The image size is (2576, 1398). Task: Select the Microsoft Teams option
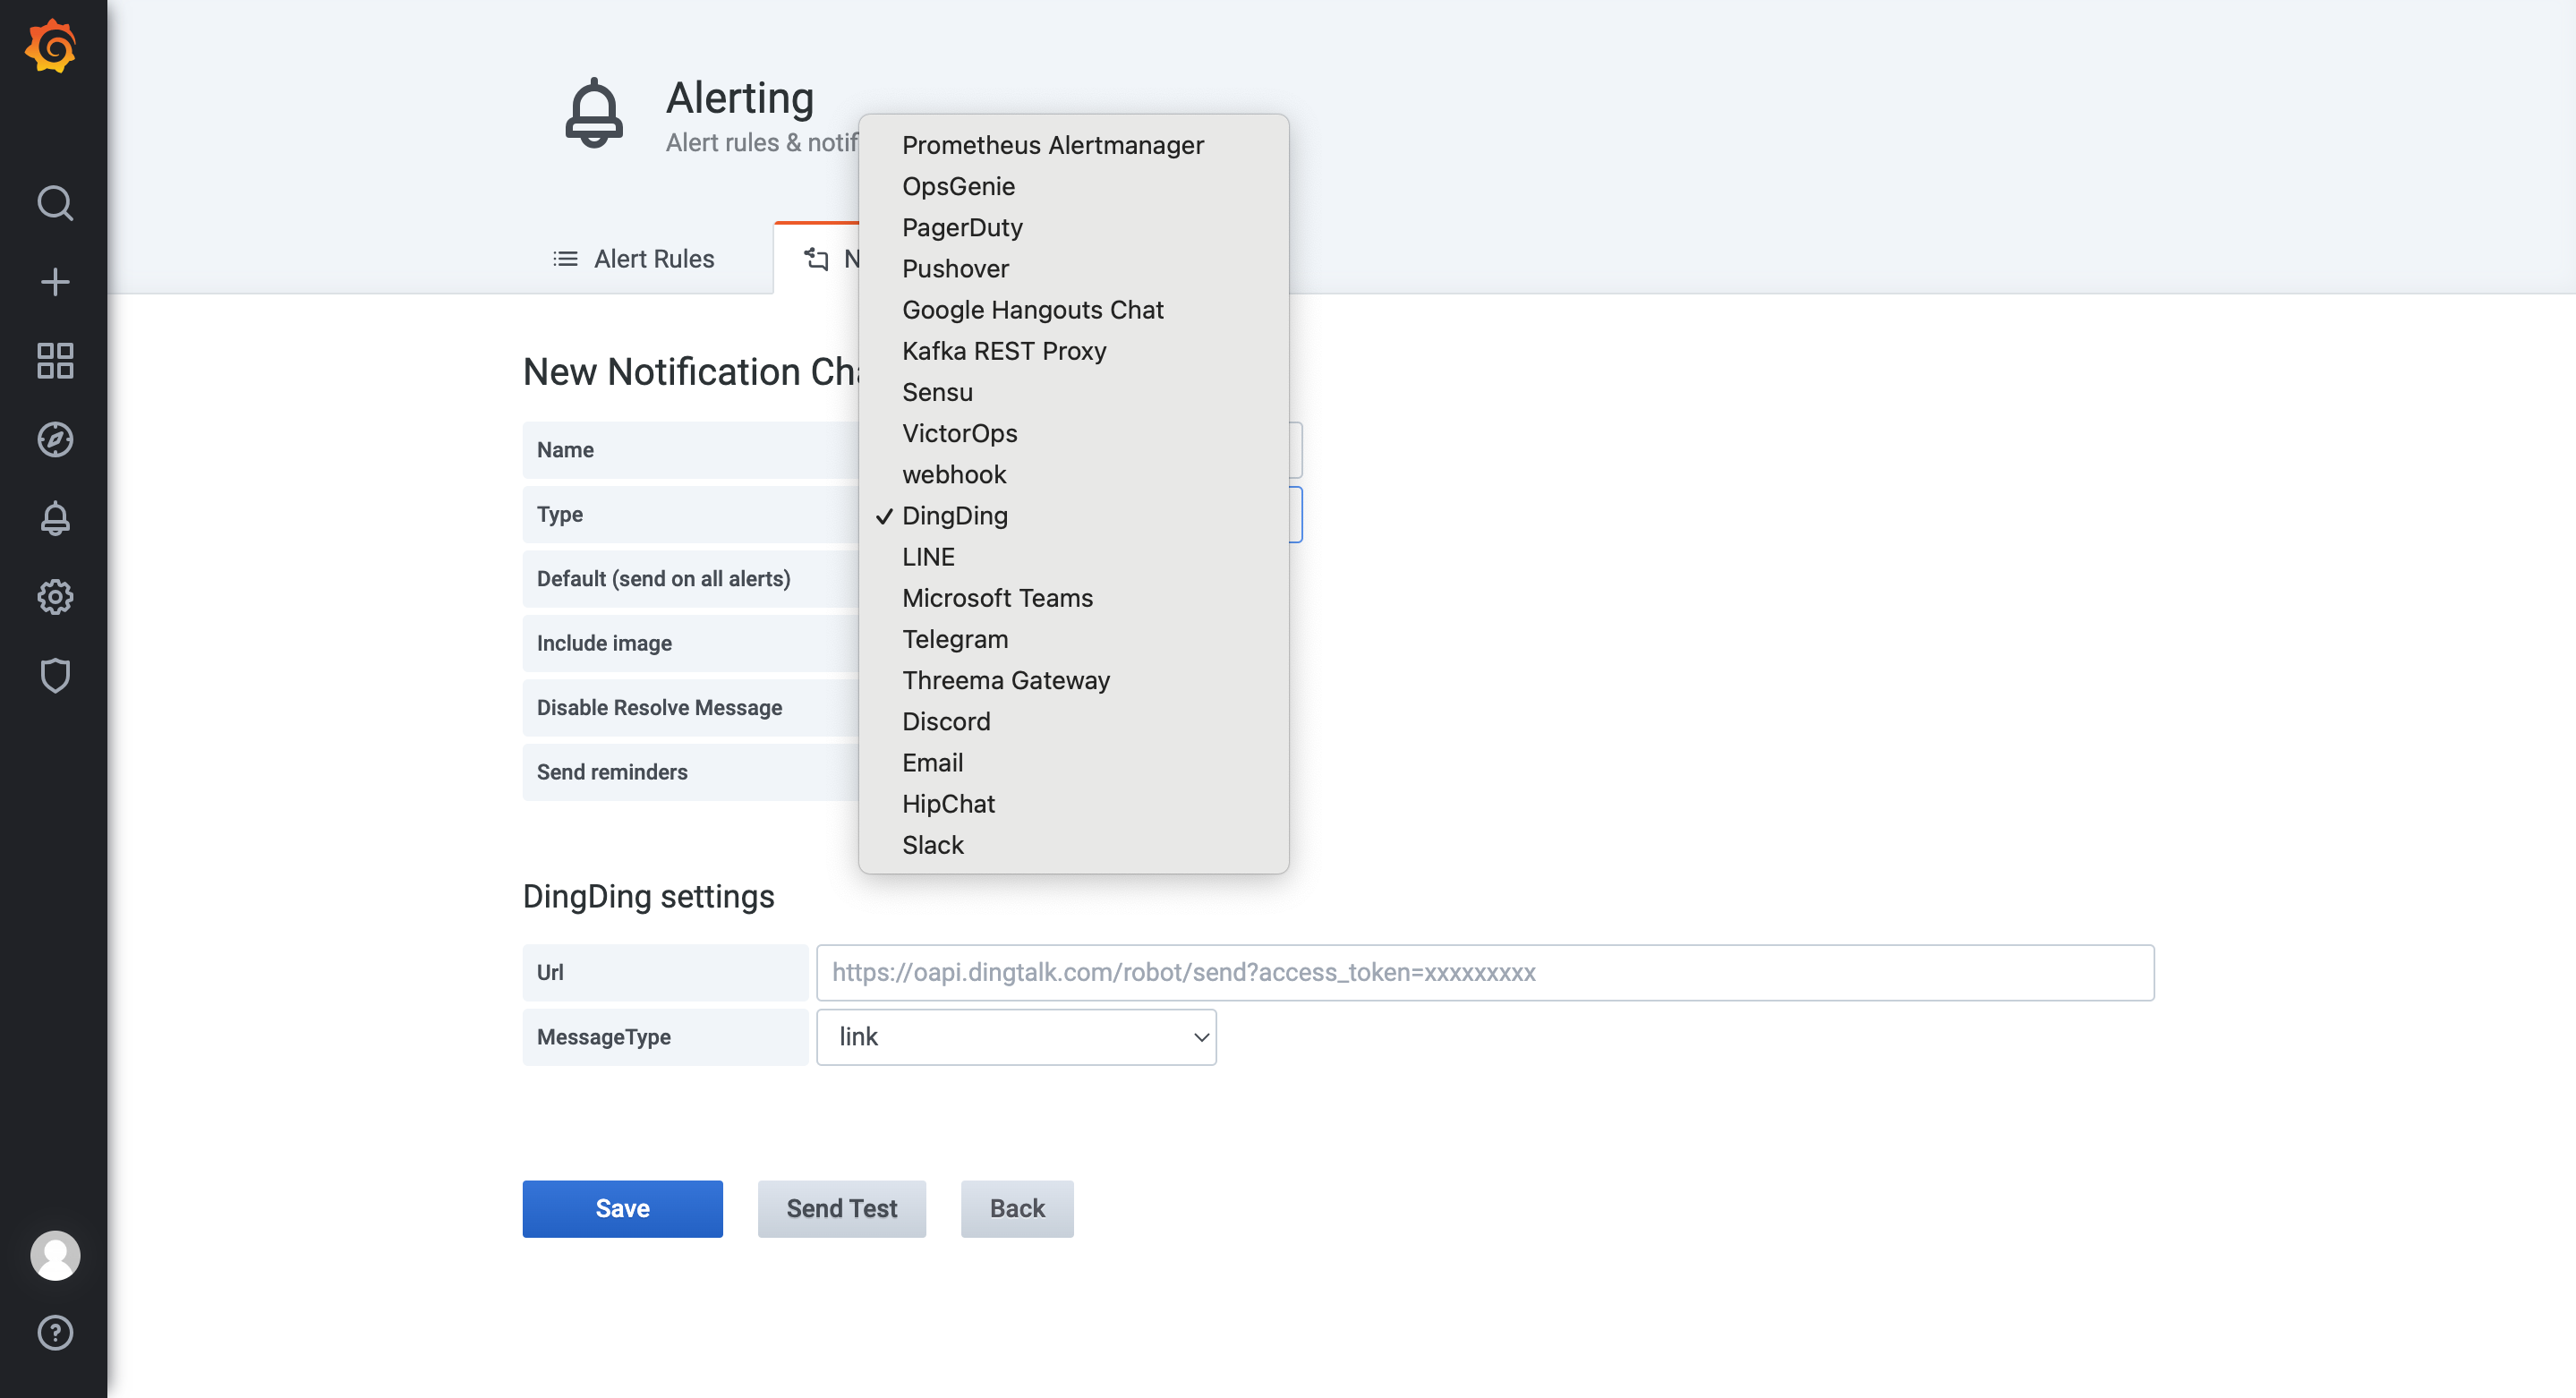pos(996,598)
